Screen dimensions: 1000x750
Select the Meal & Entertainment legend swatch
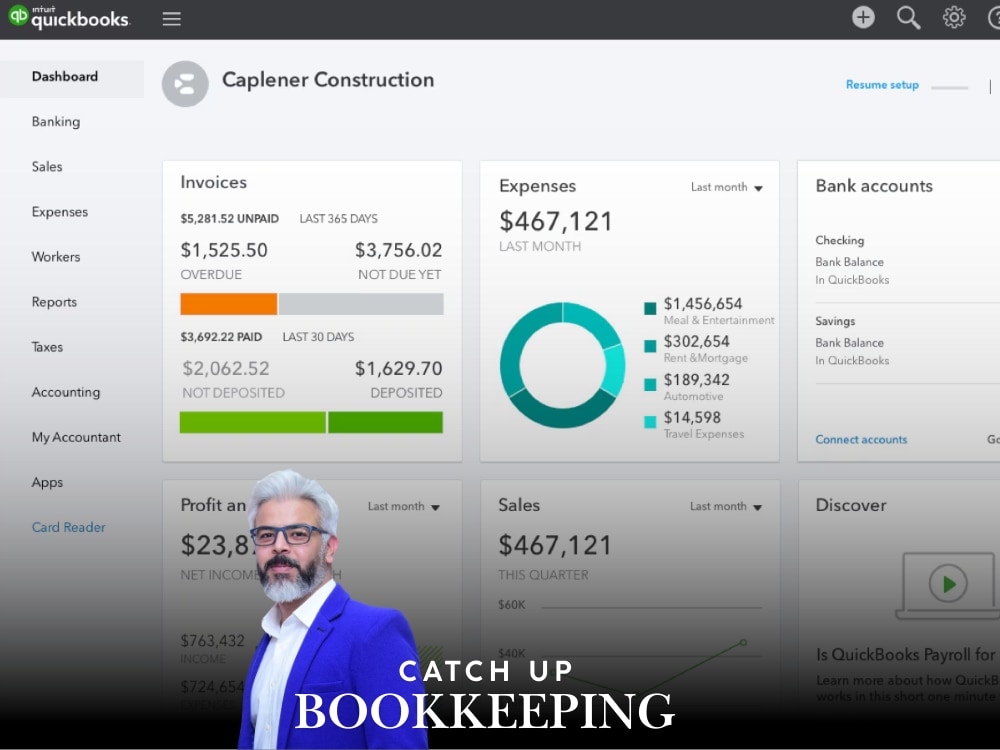[x=650, y=309]
